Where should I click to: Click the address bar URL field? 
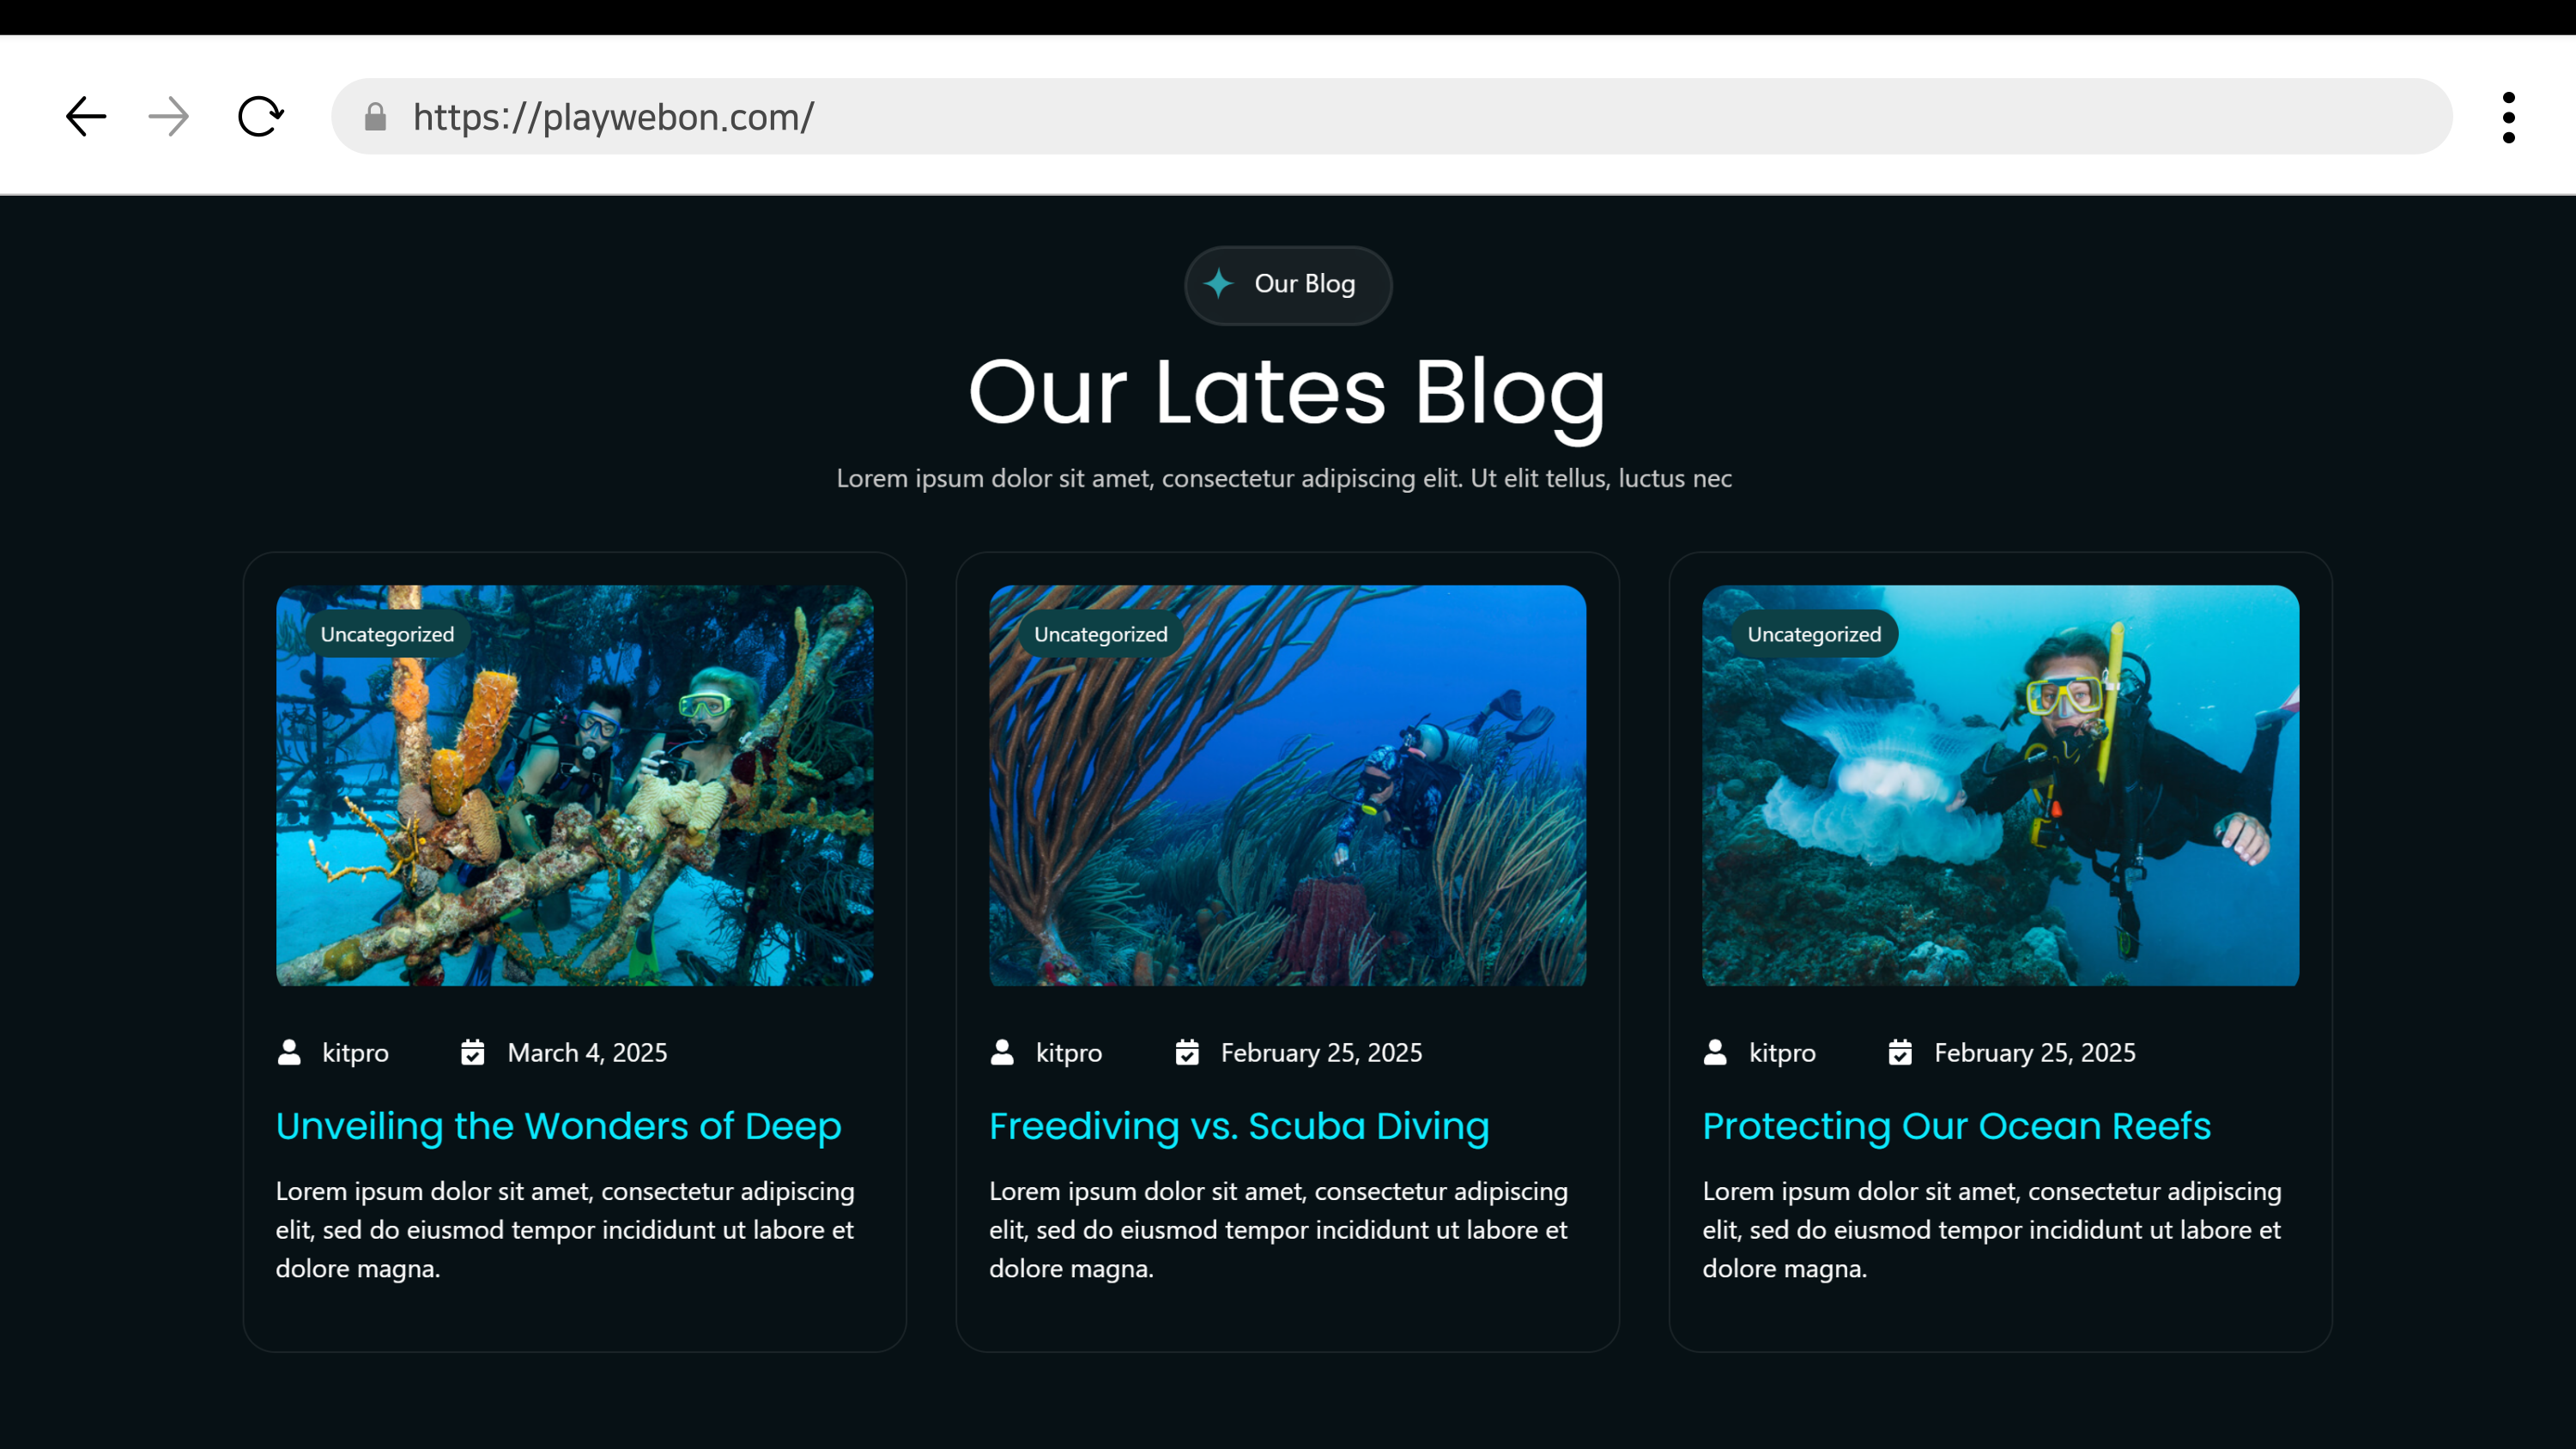1391,117
